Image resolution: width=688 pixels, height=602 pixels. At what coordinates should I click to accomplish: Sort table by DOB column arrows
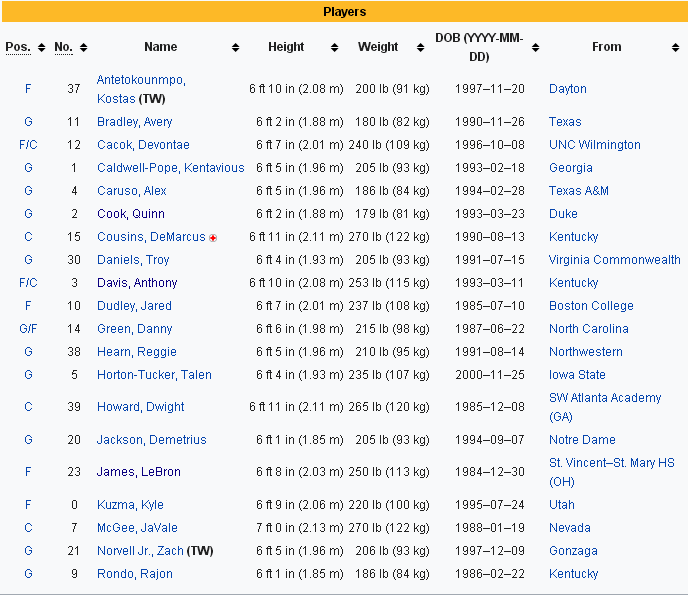click(535, 47)
